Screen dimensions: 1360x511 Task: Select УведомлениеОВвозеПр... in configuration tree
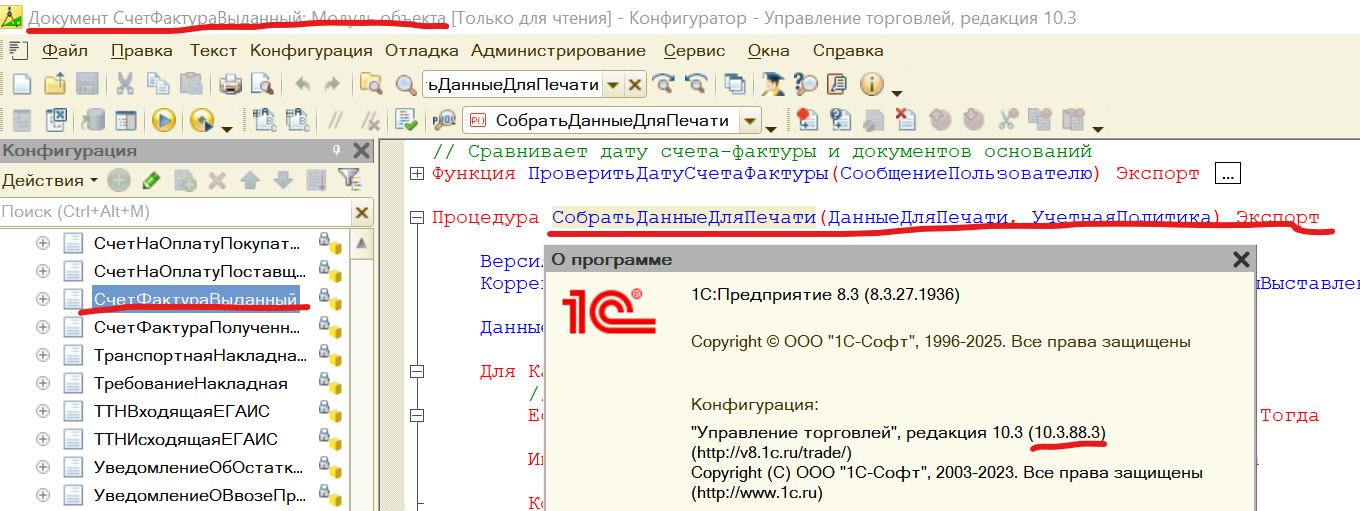[x=200, y=495]
